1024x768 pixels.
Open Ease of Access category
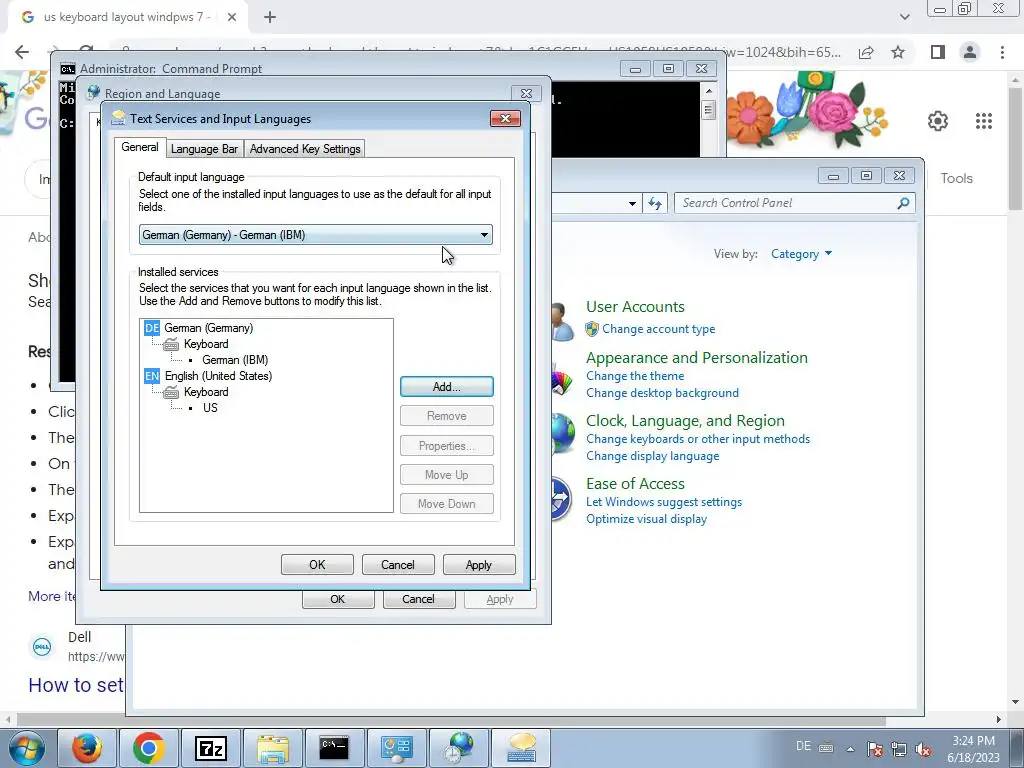[x=635, y=484]
